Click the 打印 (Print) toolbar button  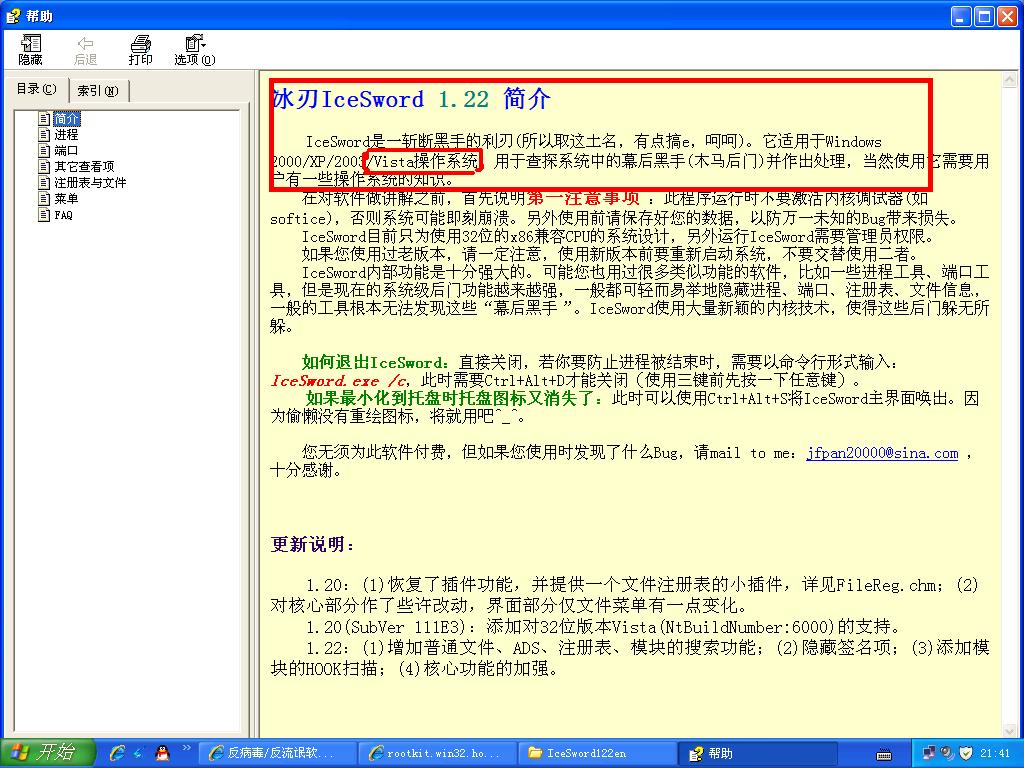coord(140,50)
